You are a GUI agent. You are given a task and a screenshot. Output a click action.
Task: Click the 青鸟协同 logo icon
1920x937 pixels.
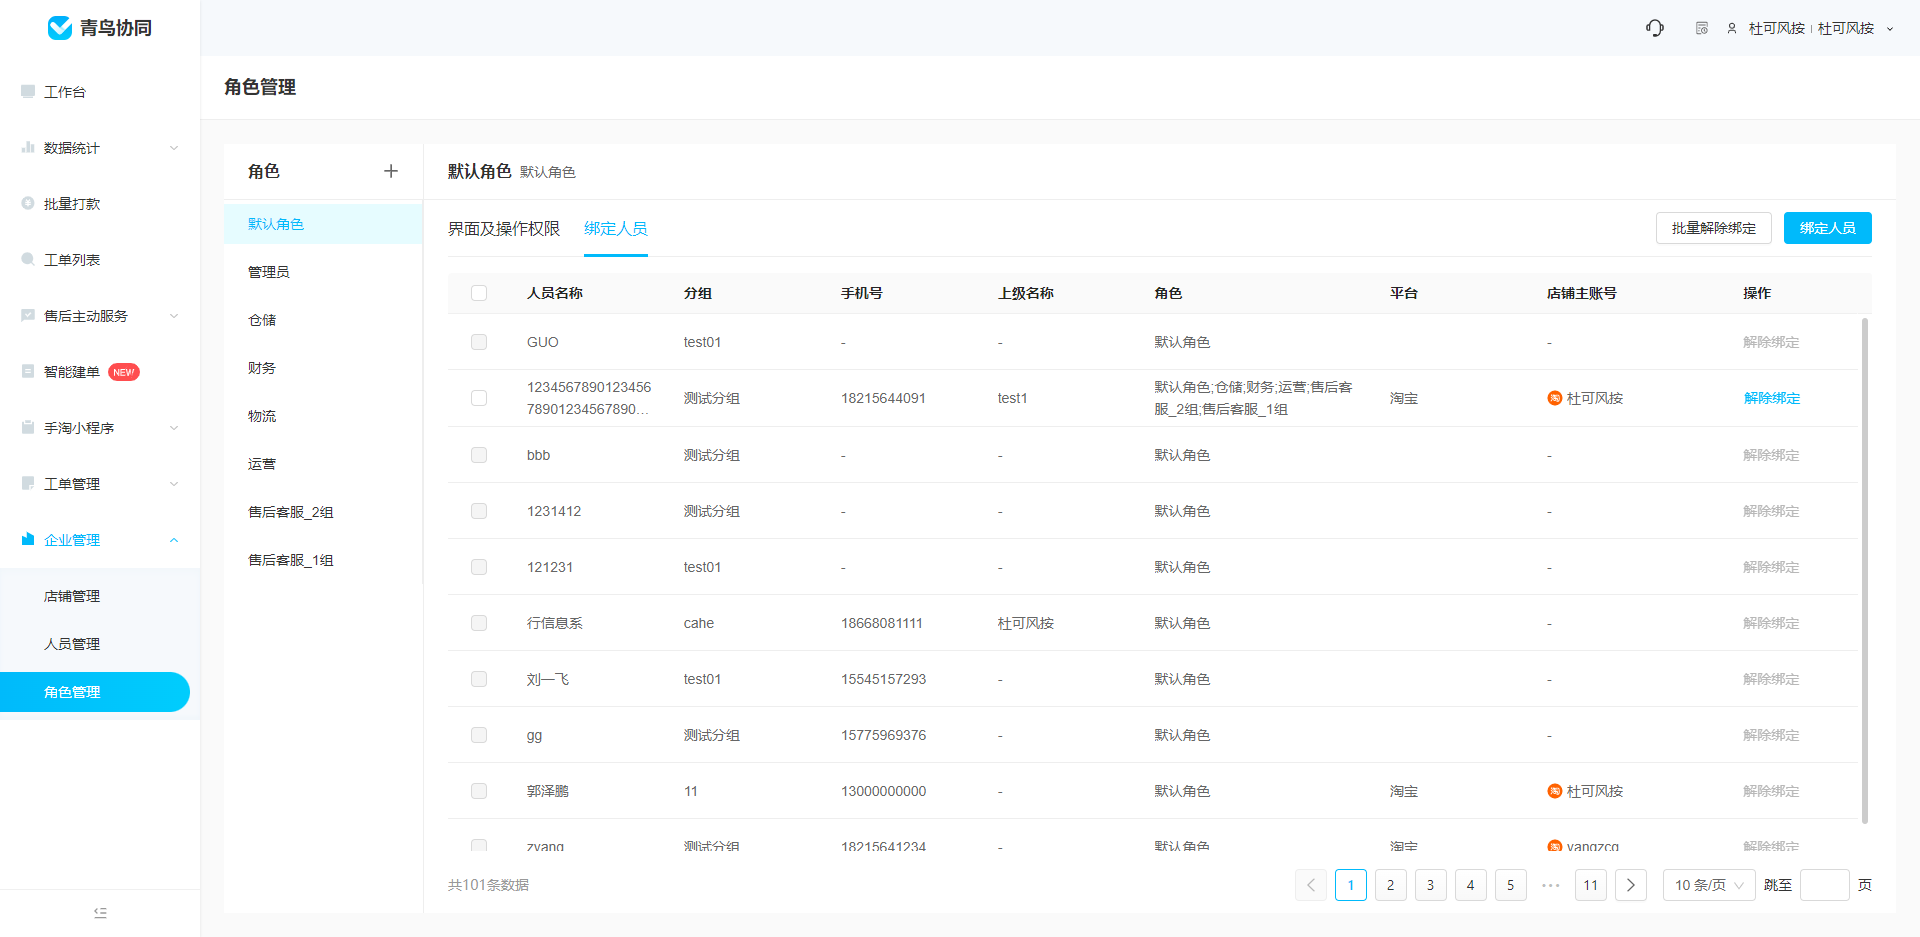coord(60,28)
